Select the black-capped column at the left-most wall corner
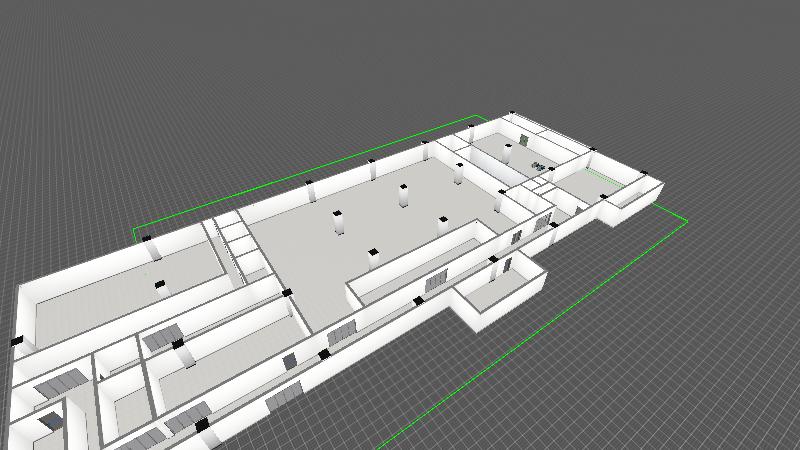The height and width of the screenshot is (450, 800). 15,343
